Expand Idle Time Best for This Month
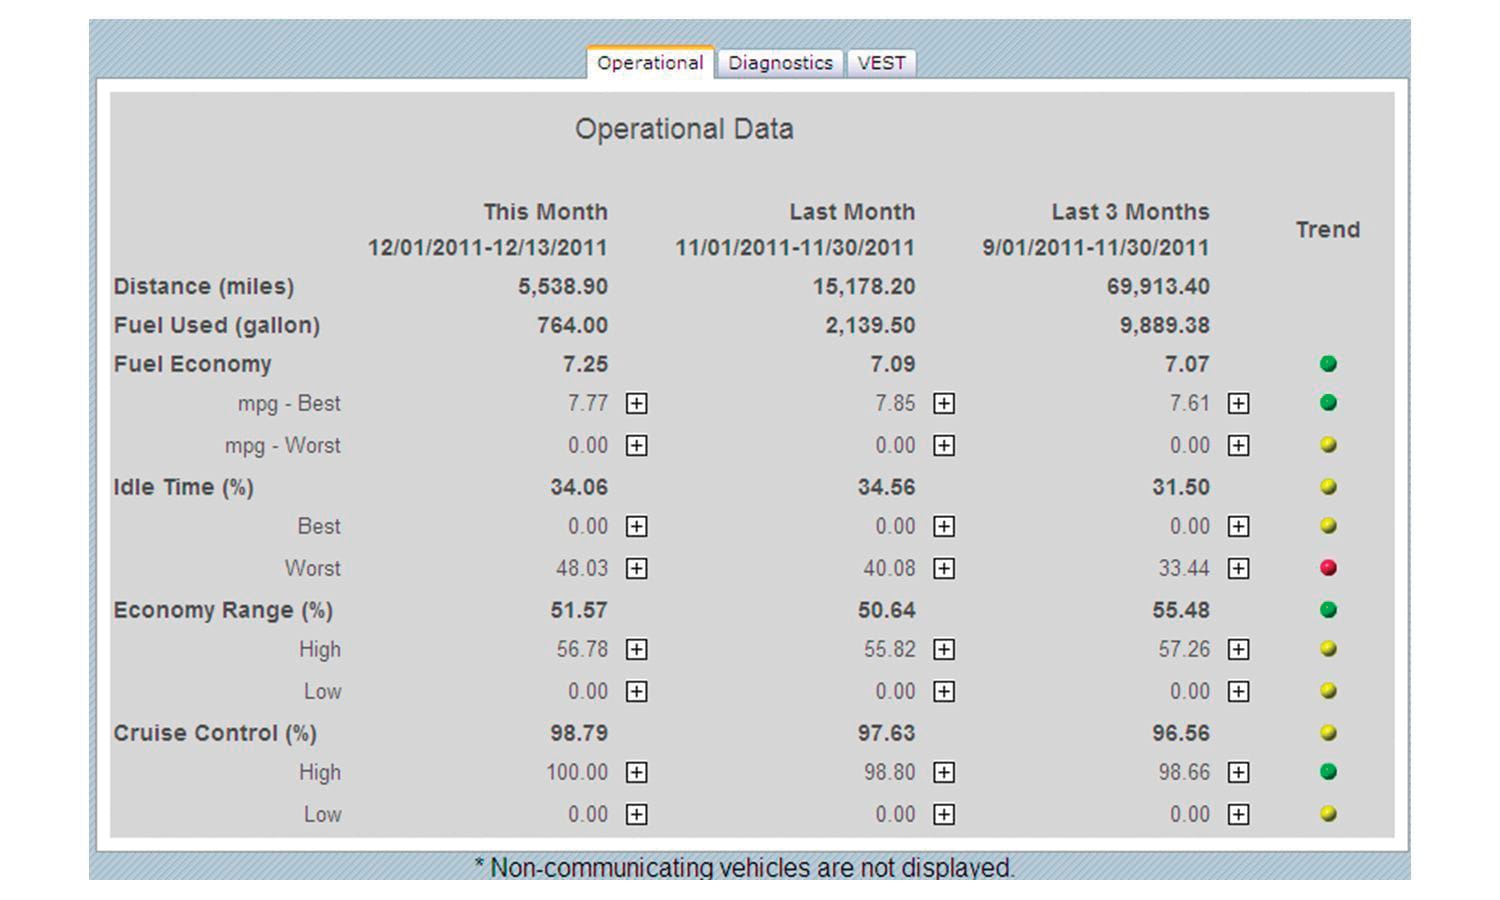The height and width of the screenshot is (900, 1500). click(x=636, y=526)
